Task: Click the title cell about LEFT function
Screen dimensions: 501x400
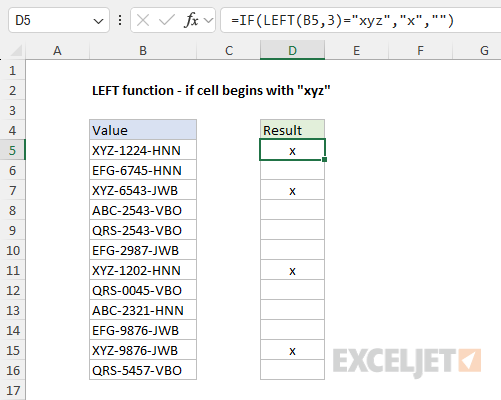Action: tap(211, 90)
